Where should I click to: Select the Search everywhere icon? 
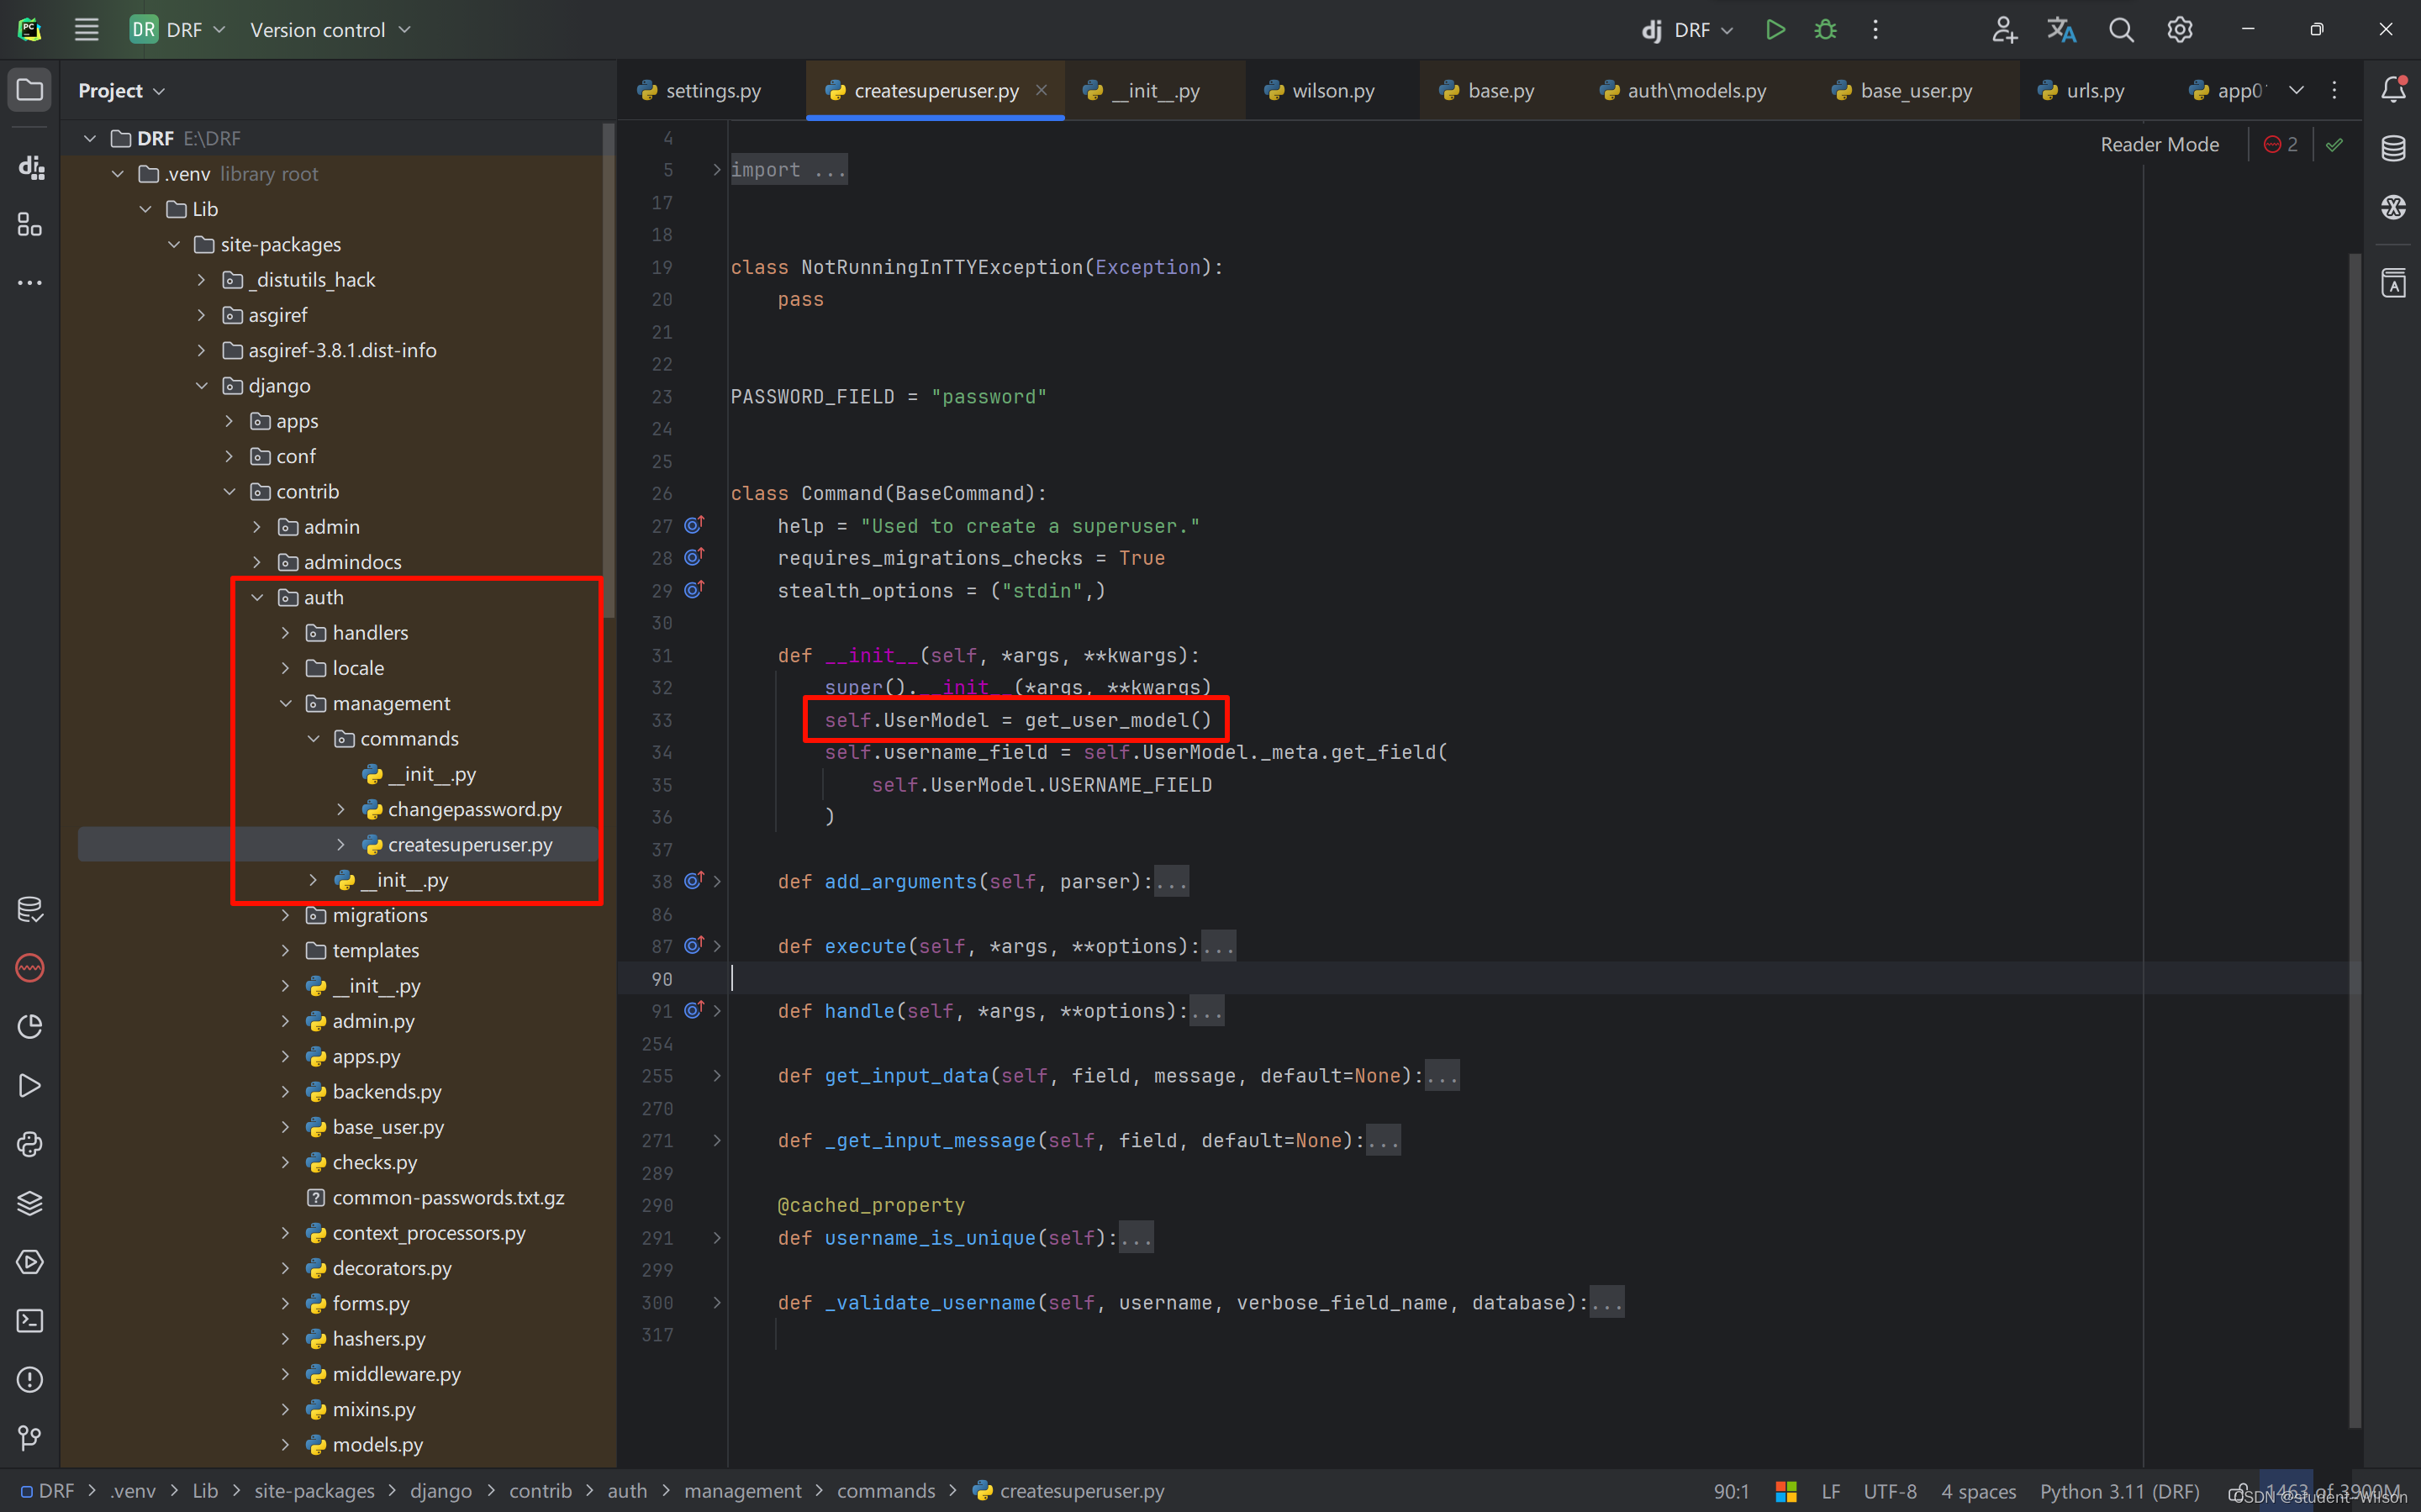[x=2120, y=29]
